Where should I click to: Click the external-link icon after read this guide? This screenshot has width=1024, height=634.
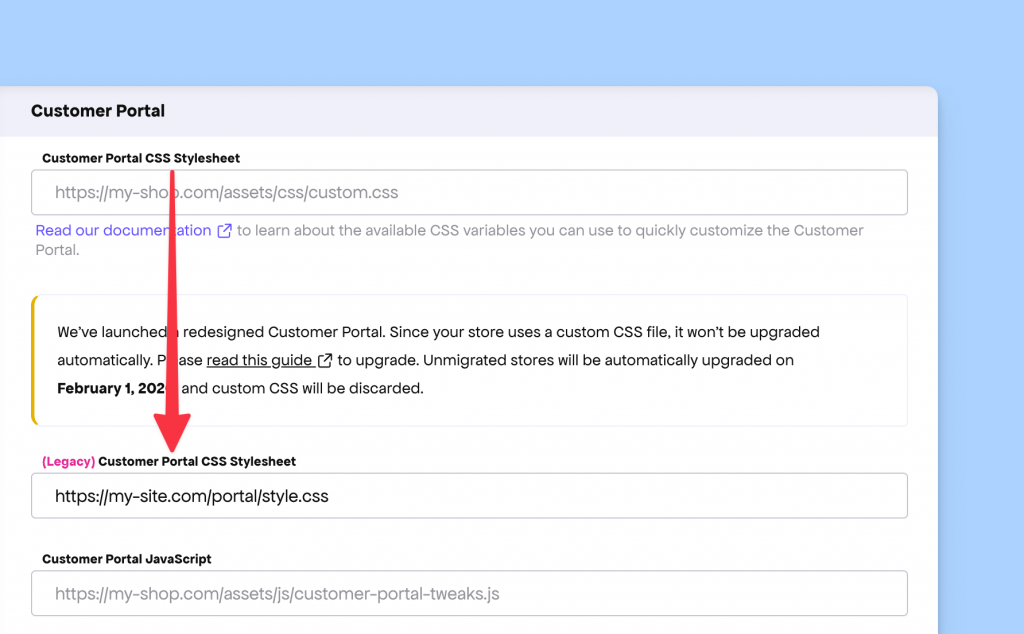click(x=325, y=360)
